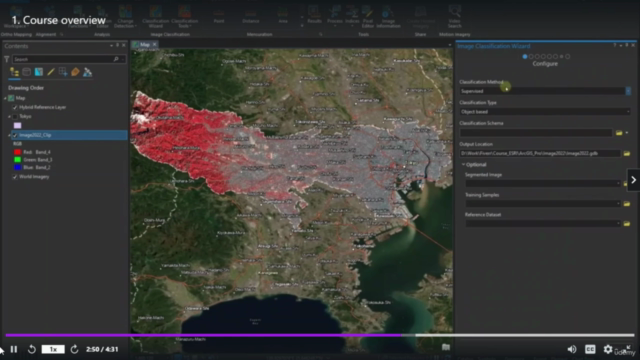Screen dimensions: 640x360
Task: Select the Mensuration Point tool
Action: tap(219, 16)
